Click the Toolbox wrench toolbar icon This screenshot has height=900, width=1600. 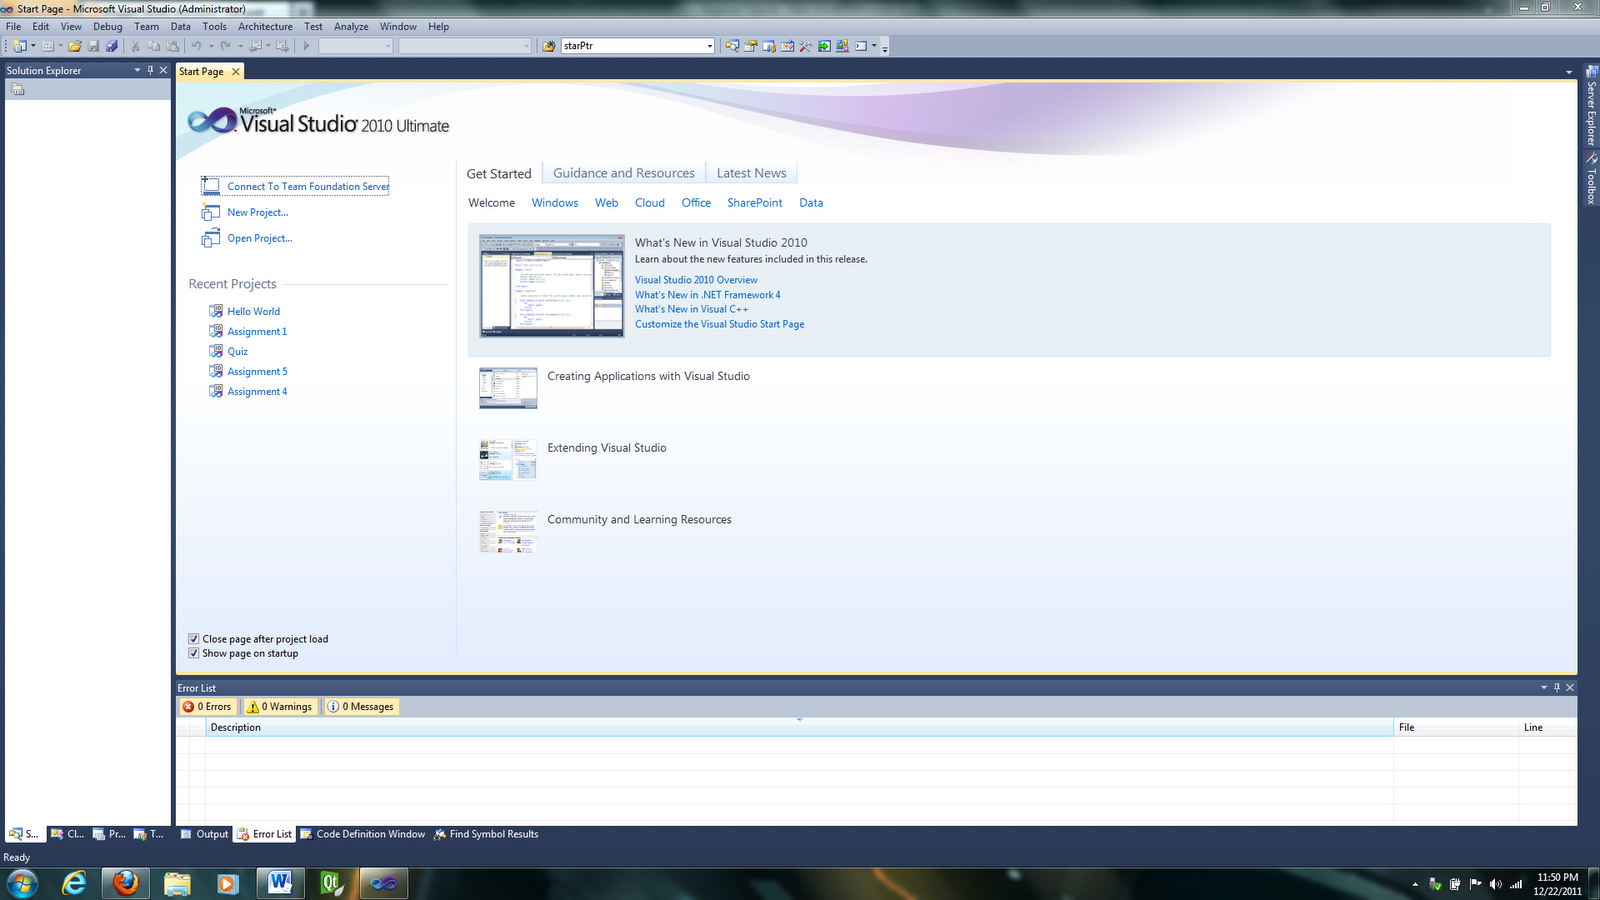click(x=806, y=45)
